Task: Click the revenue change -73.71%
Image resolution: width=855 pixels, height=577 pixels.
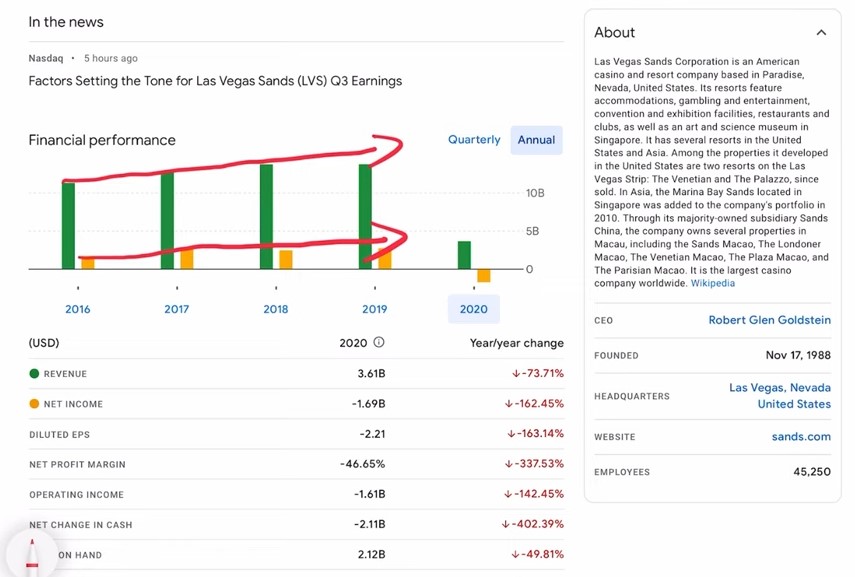Action: (x=538, y=374)
